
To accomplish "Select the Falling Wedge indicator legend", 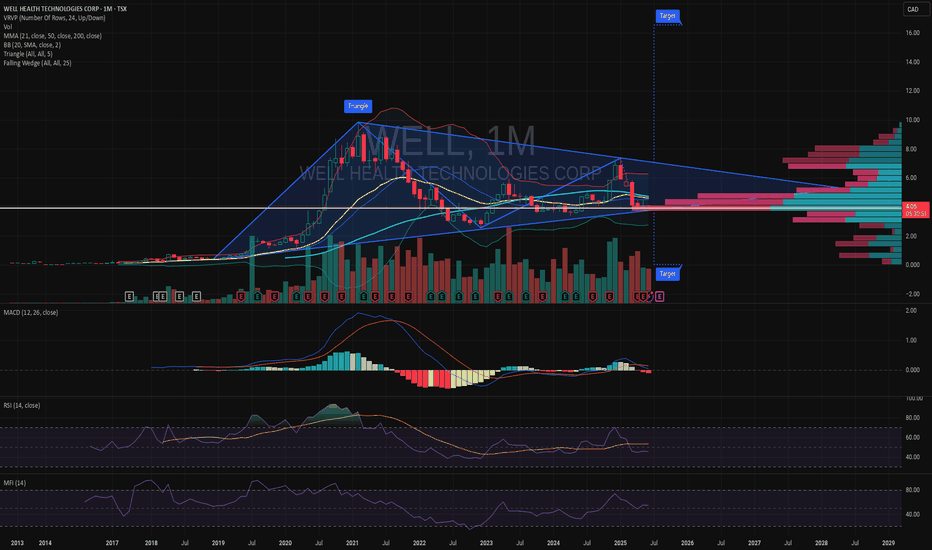I will click(37, 62).
